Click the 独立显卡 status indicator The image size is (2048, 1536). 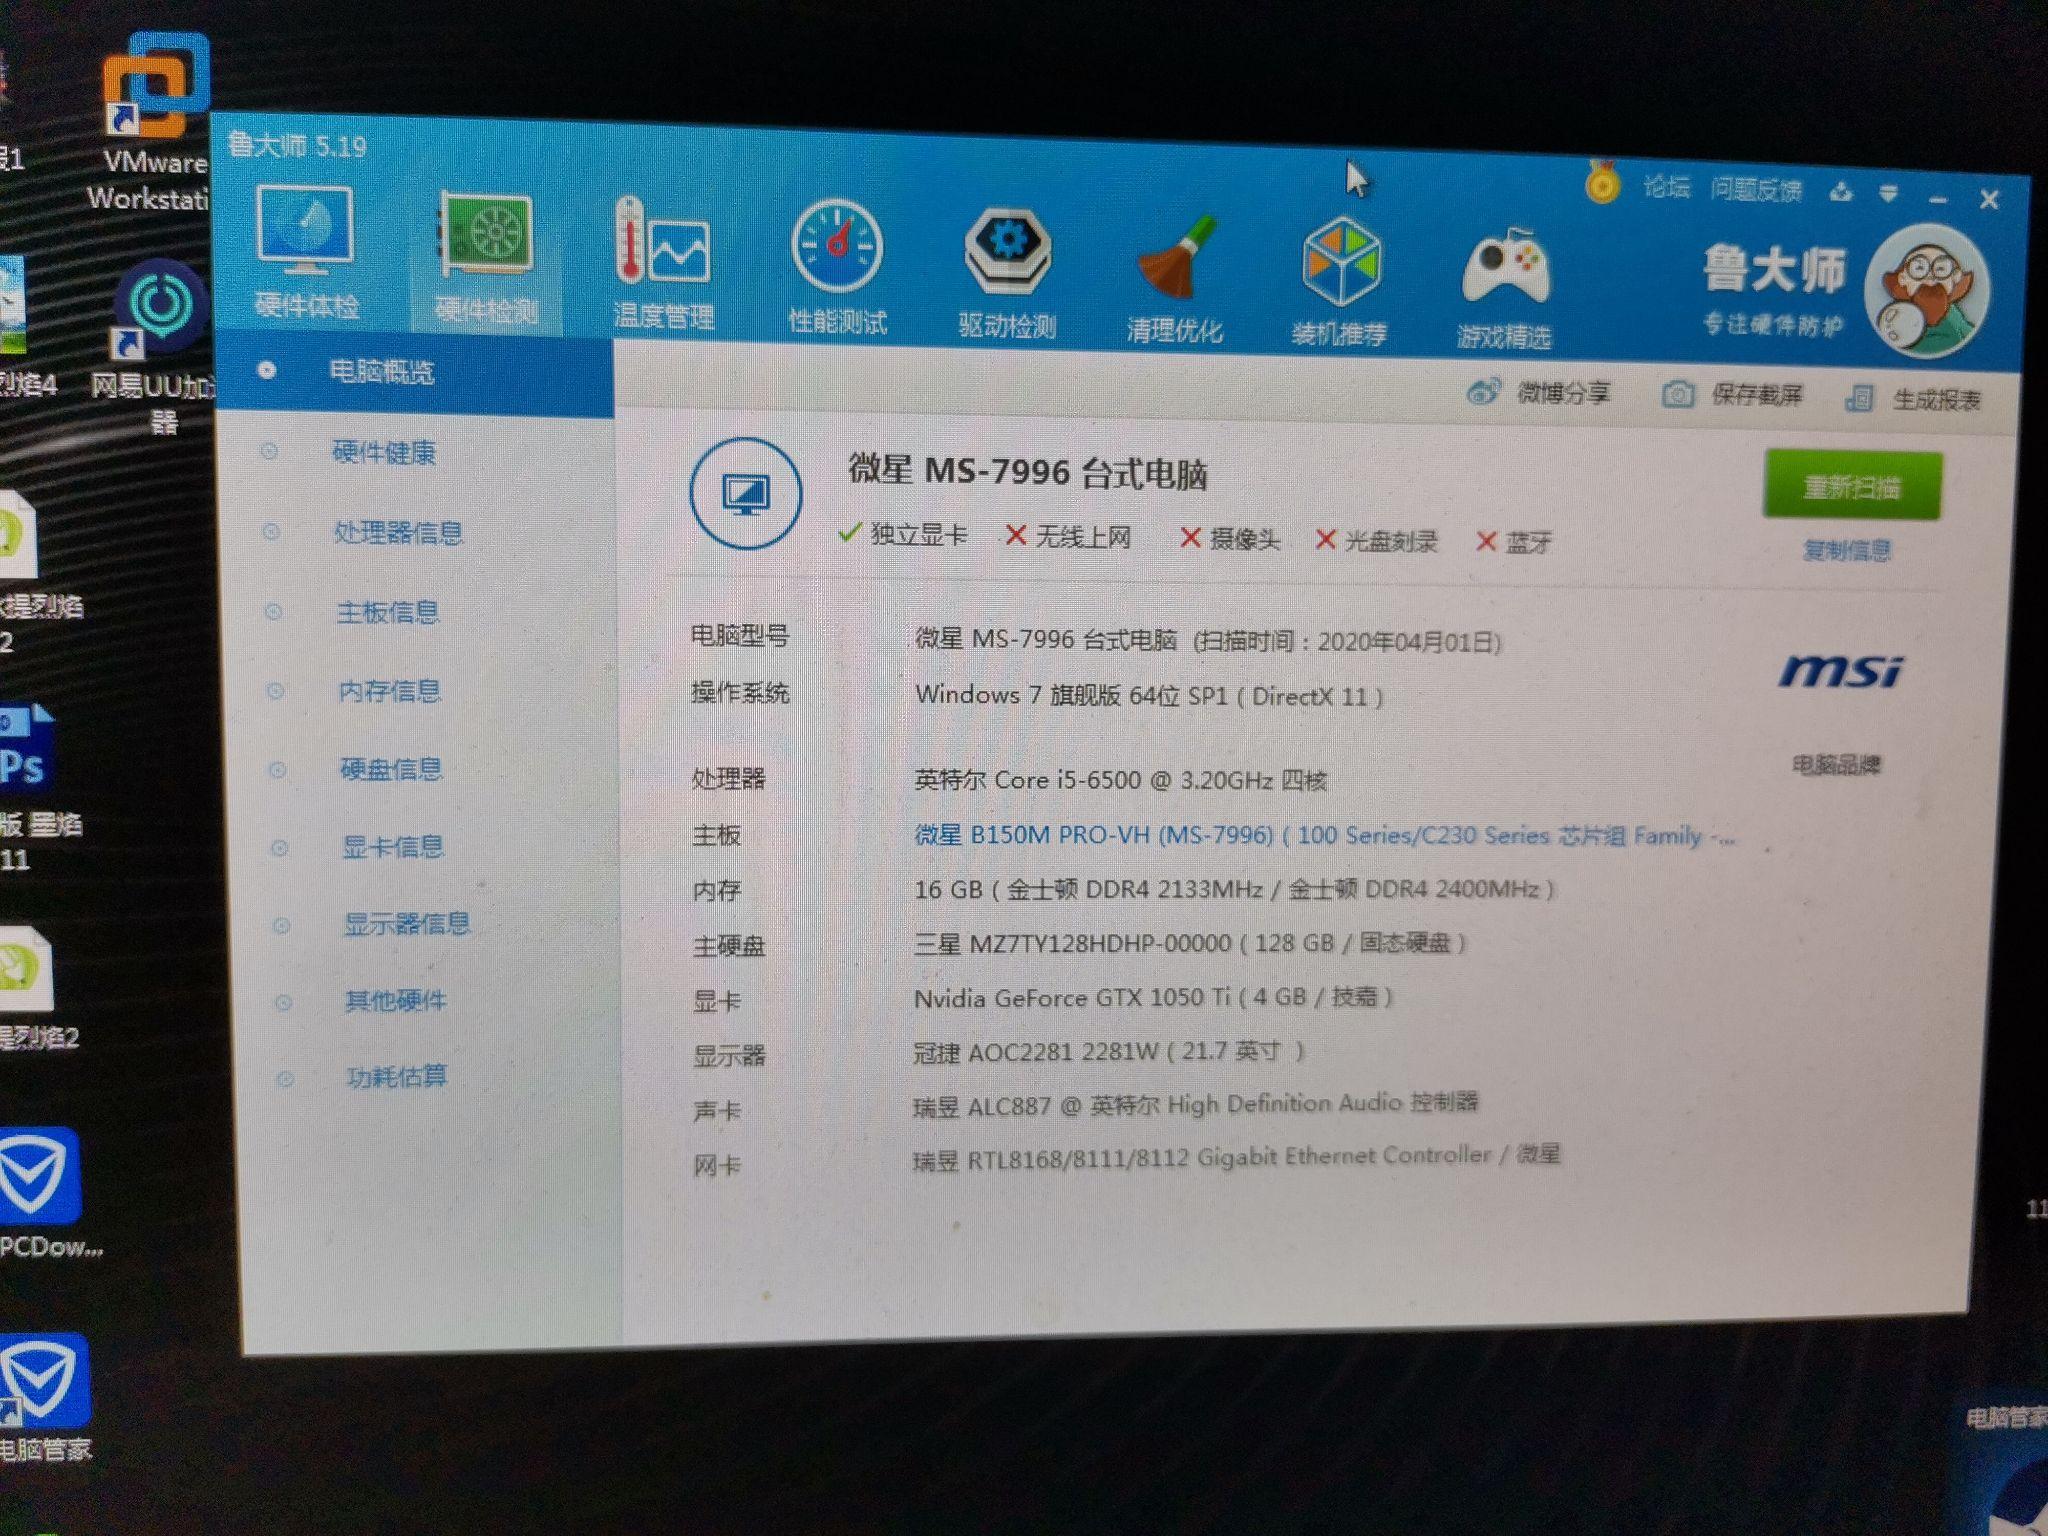pyautogui.click(x=903, y=534)
